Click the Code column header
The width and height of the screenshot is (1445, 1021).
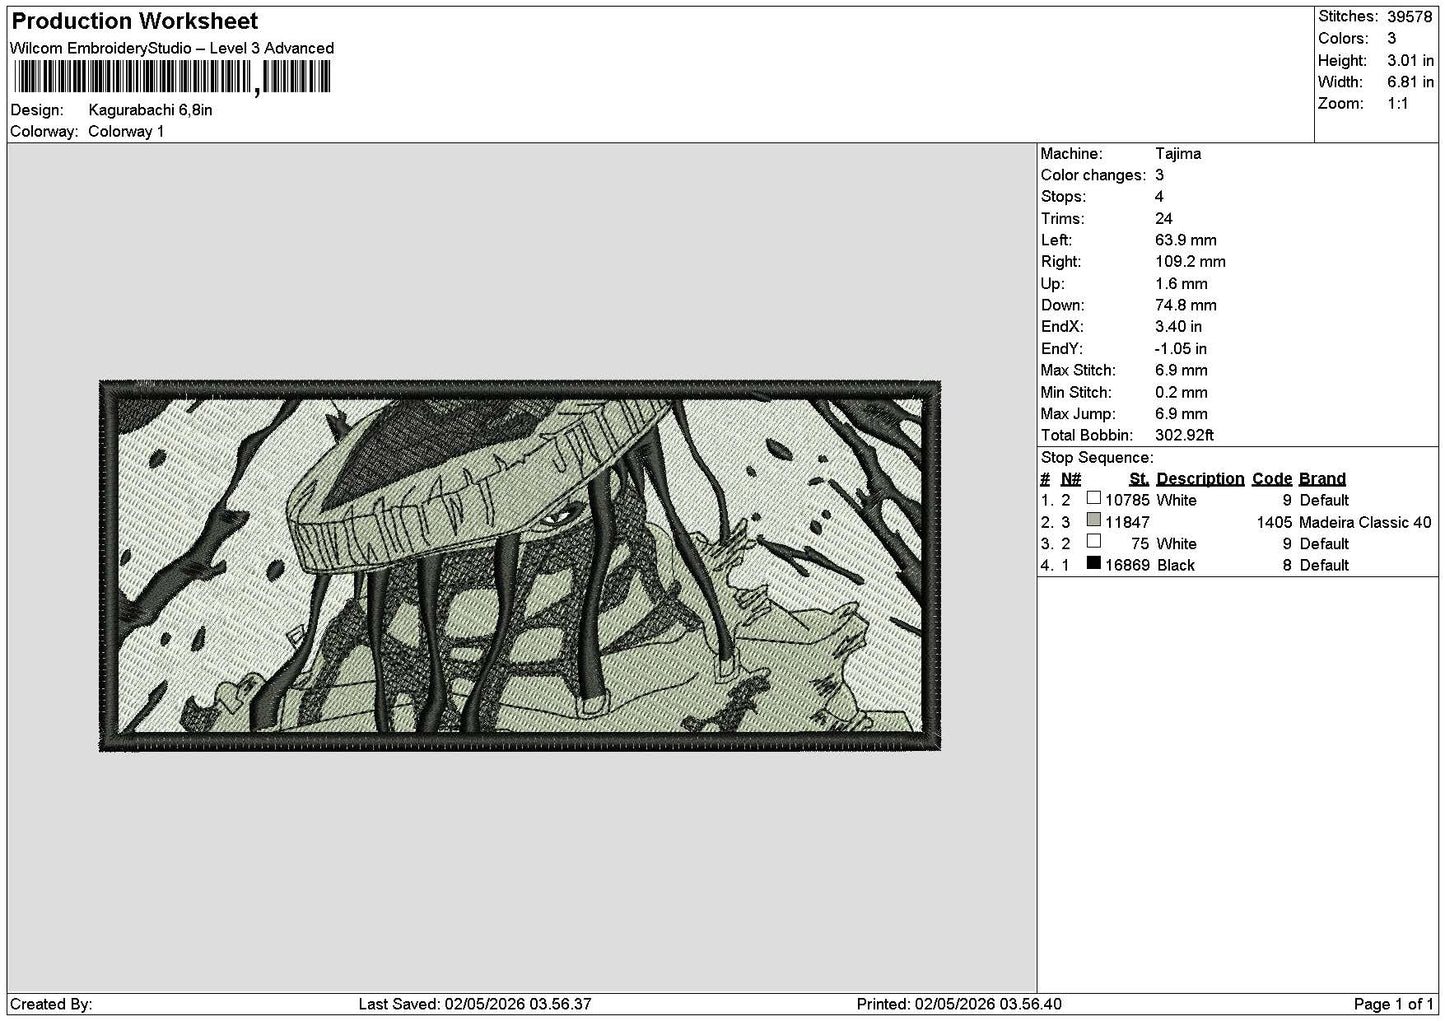click(x=1271, y=479)
